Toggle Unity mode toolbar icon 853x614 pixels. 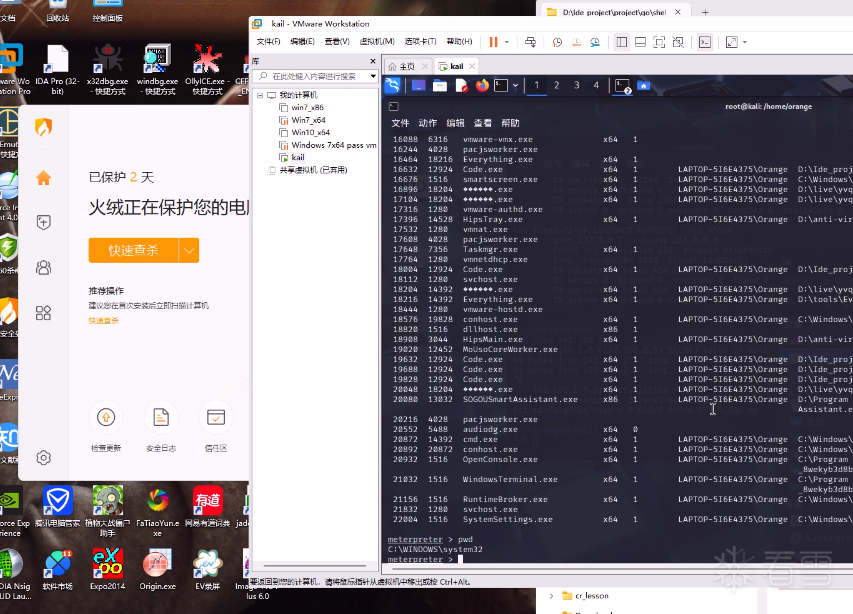tap(678, 42)
